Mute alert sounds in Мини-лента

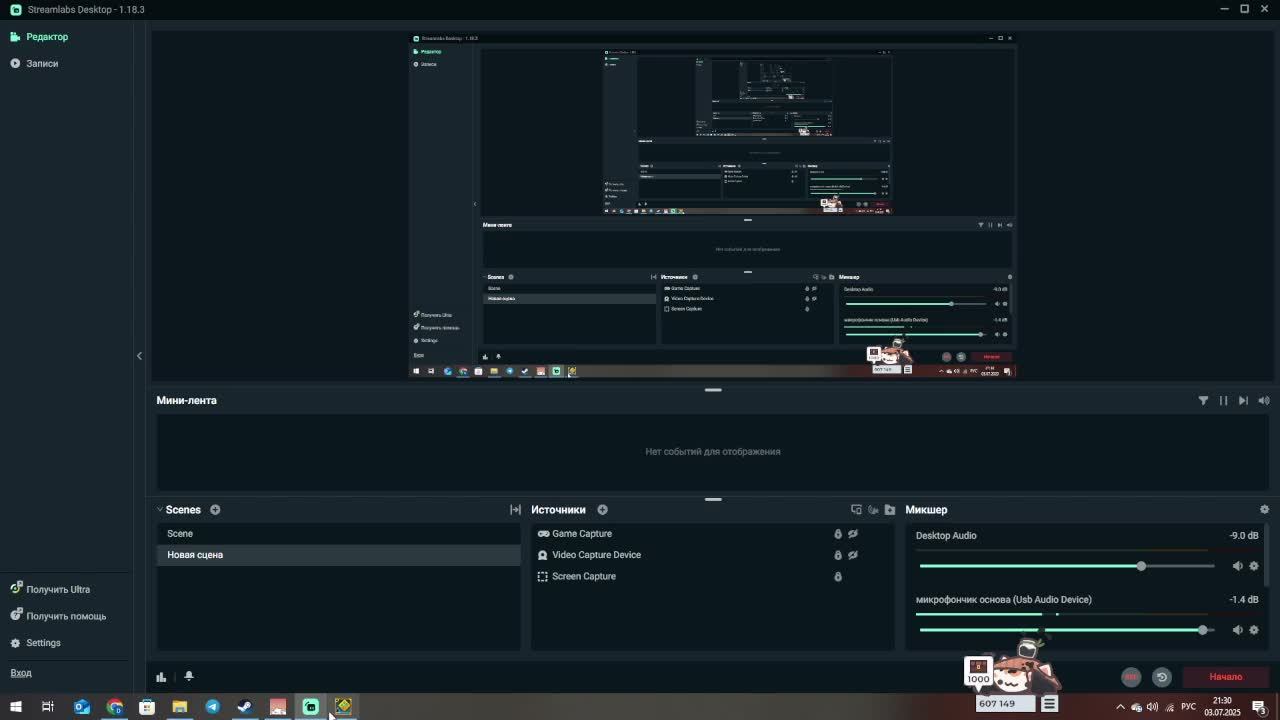1264,400
